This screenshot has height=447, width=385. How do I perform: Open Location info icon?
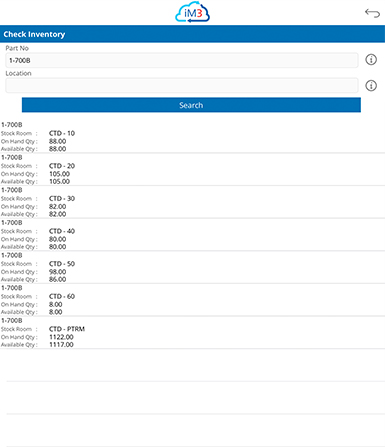tap(371, 86)
